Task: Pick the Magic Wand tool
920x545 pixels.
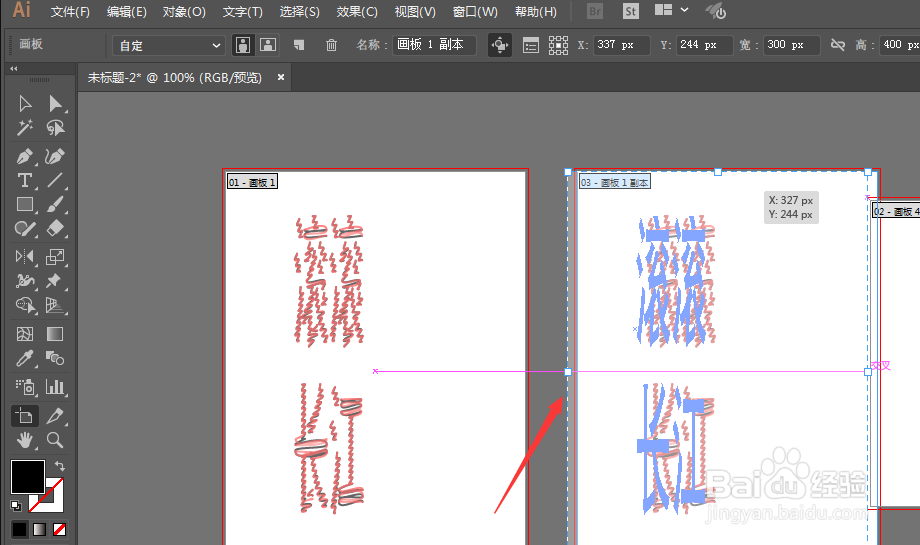Action: (25, 127)
